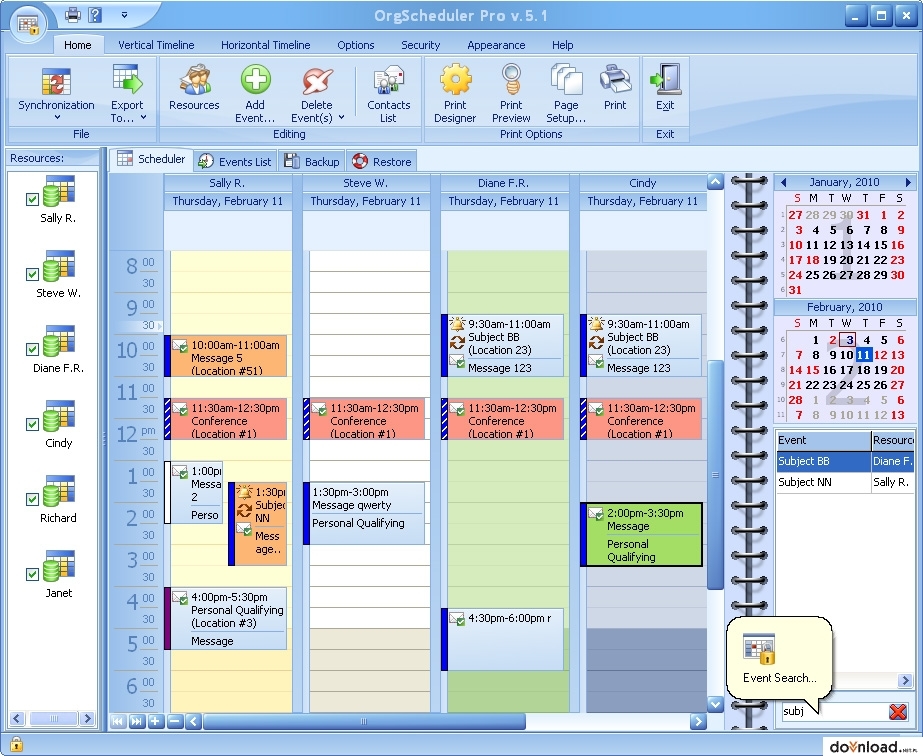Switch to the Horizontal Timeline ribbon tab
Image resolution: width=923 pixels, height=756 pixels.
tap(265, 45)
